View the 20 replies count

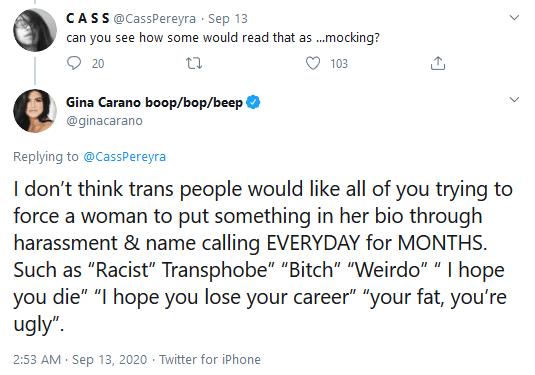[98, 64]
